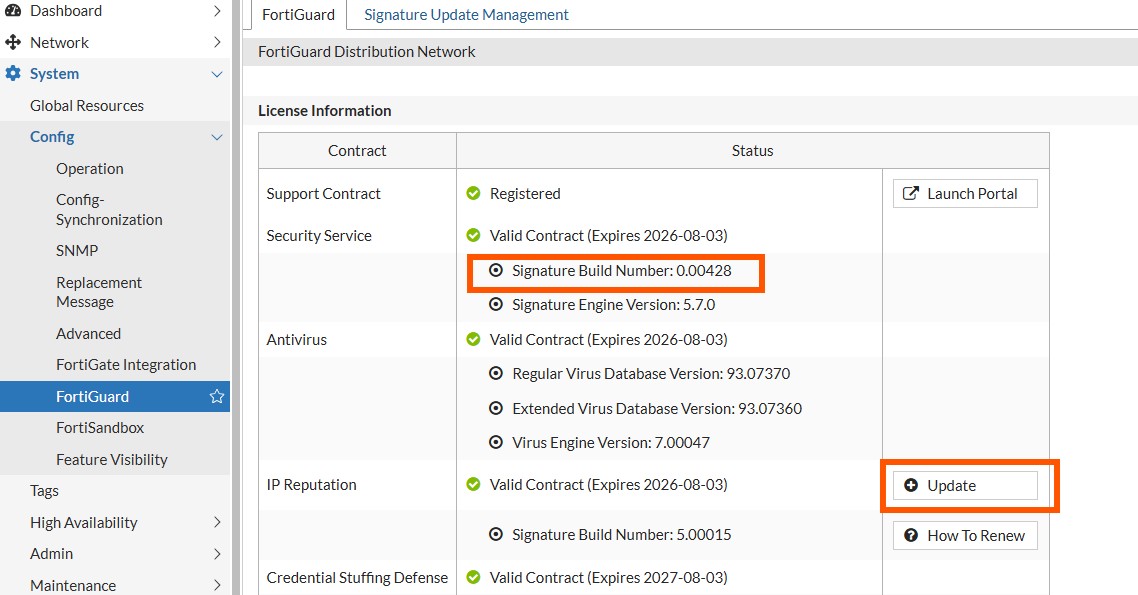Click Signature Engine Version: 5.7.0 text
Viewport: 1138px width, 595px height.
click(x=613, y=305)
